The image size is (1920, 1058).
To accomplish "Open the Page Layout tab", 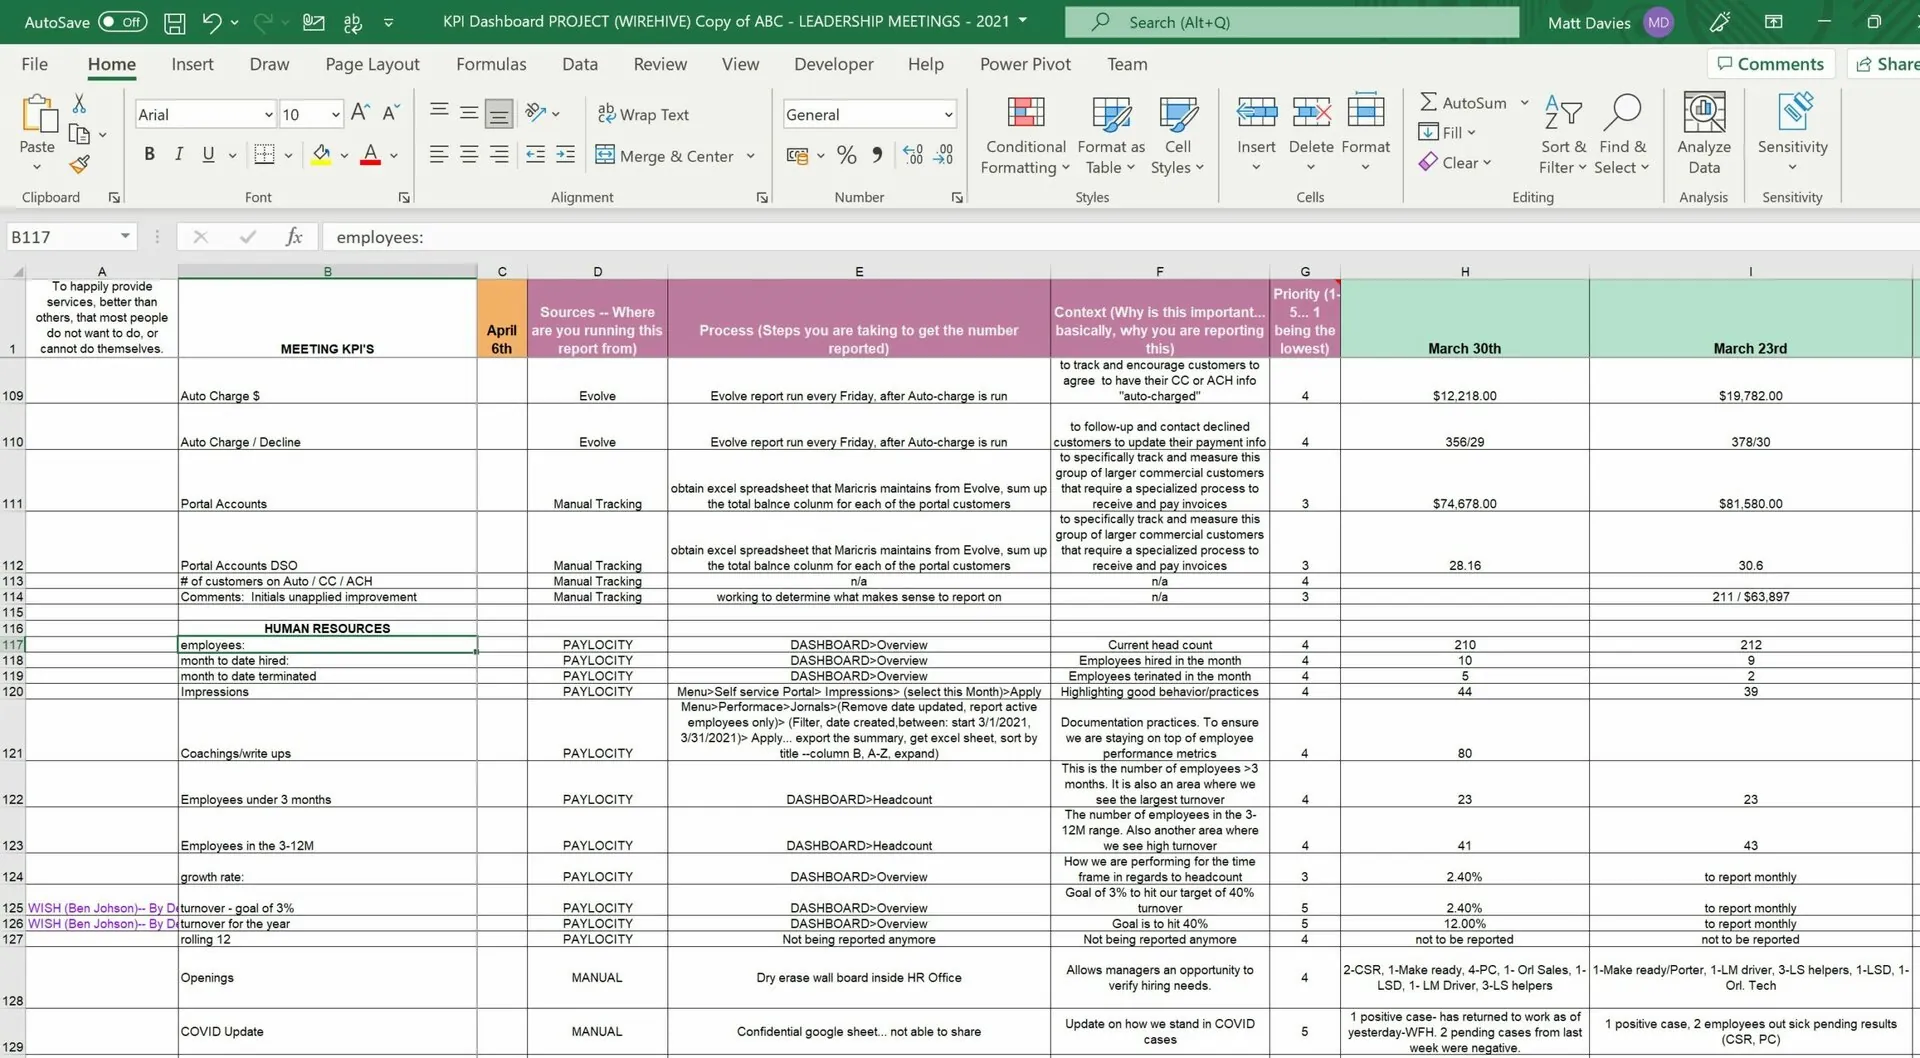I will coord(372,64).
